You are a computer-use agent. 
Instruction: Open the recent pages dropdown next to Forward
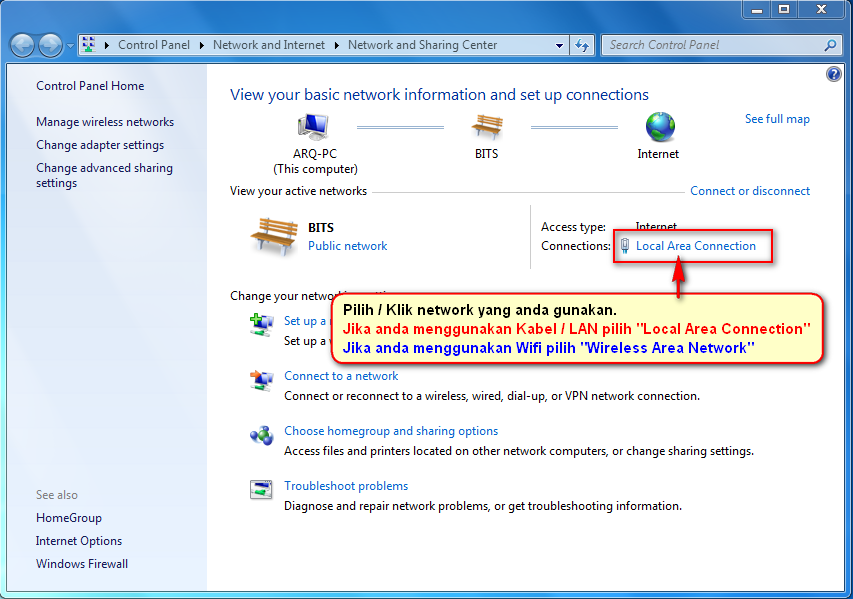coord(70,46)
